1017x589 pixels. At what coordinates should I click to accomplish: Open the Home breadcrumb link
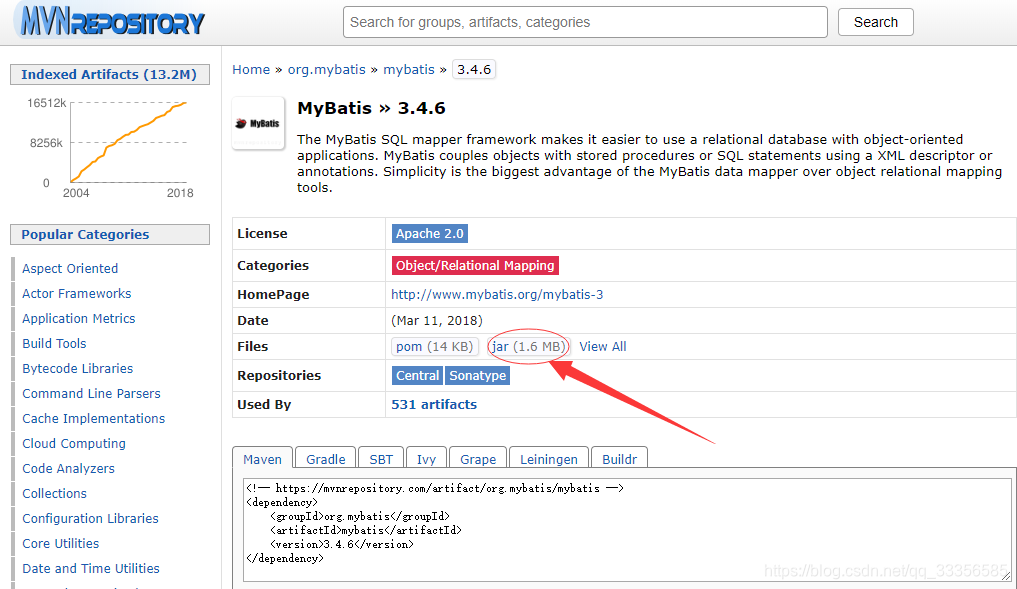(x=251, y=69)
